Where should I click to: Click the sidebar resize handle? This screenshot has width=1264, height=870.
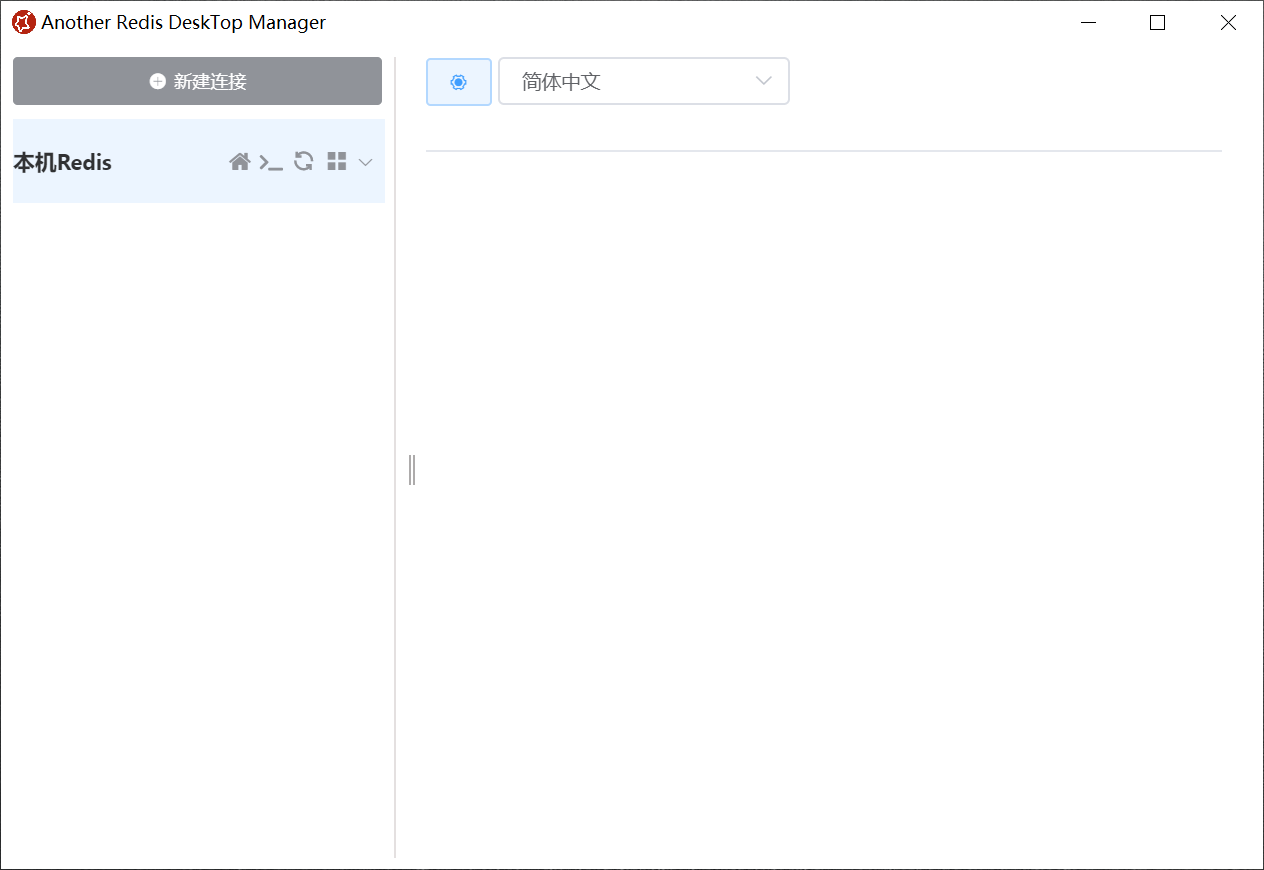pos(412,469)
